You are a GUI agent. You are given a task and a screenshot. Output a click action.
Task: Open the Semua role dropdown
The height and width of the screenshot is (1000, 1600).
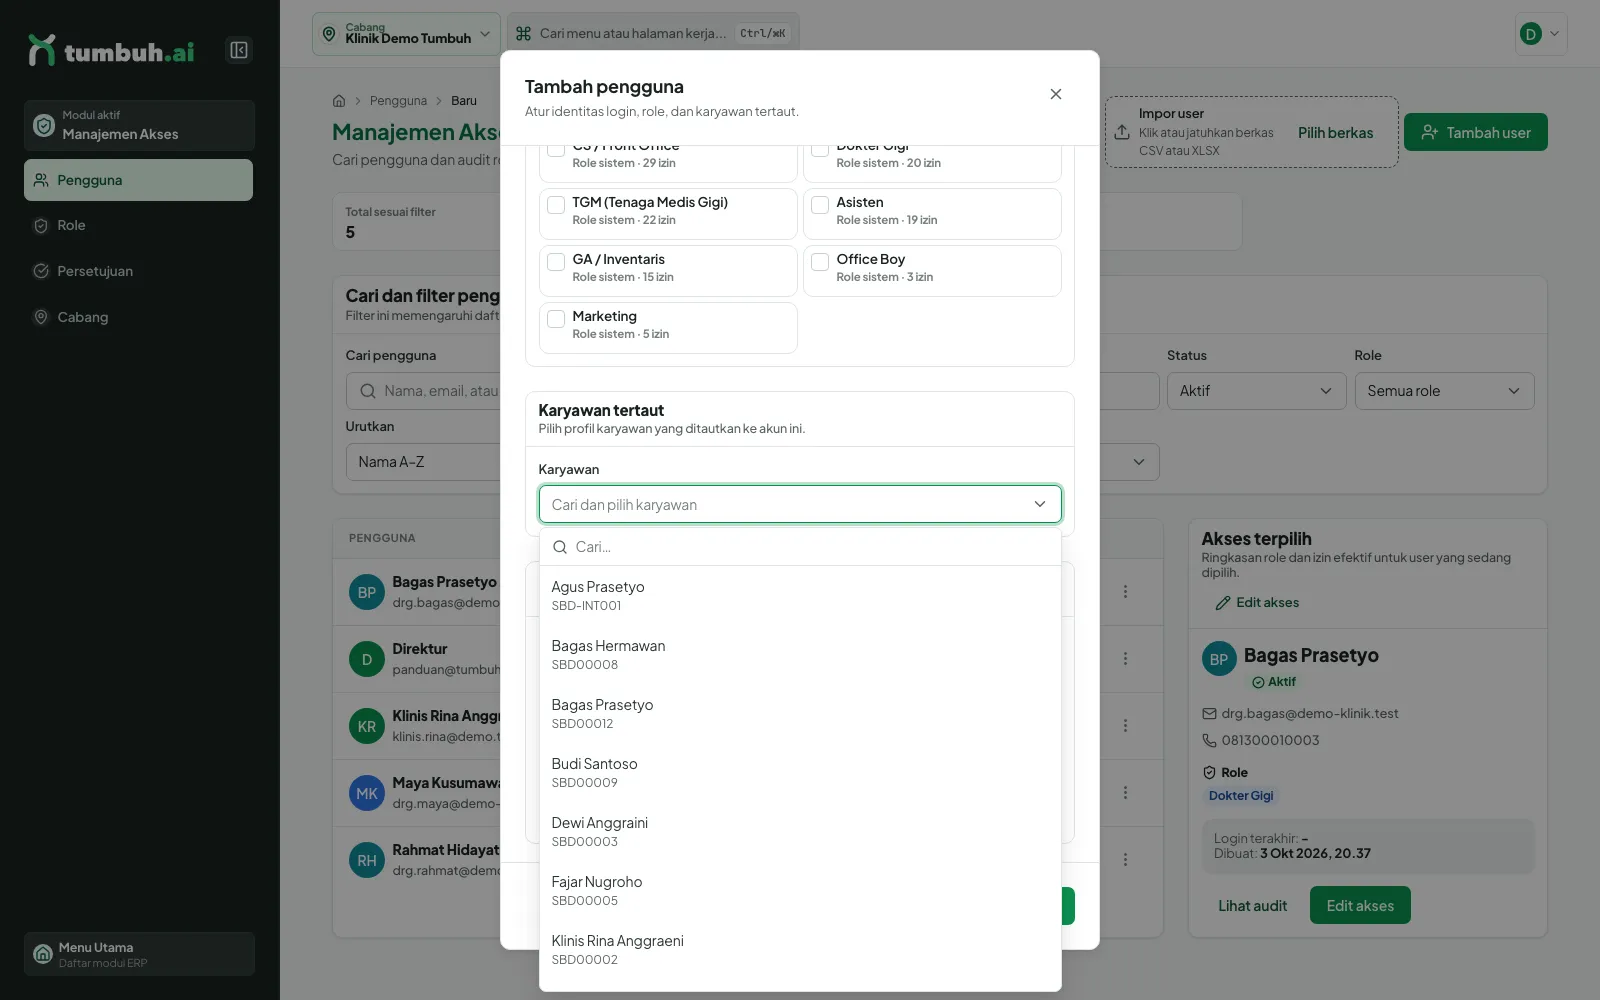[1444, 391]
